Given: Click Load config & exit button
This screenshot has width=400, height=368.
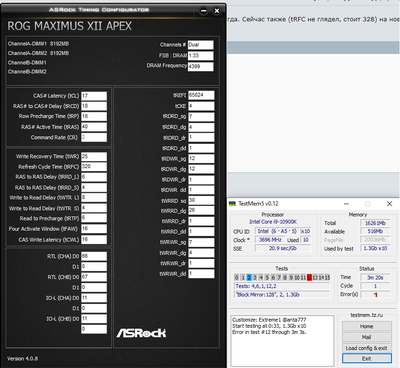Looking at the screenshot, I should coord(367,348).
